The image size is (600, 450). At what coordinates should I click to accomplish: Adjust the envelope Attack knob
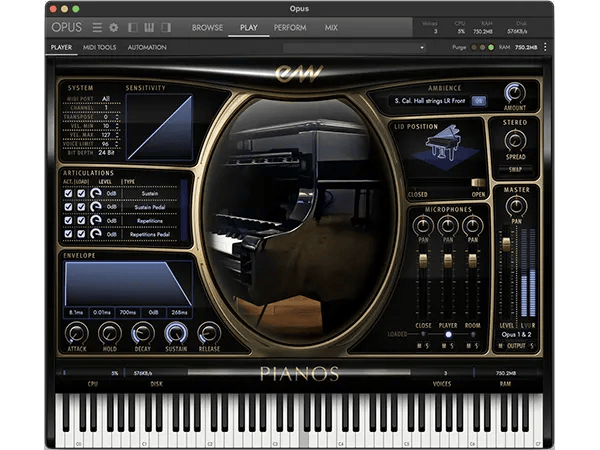[77, 333]
